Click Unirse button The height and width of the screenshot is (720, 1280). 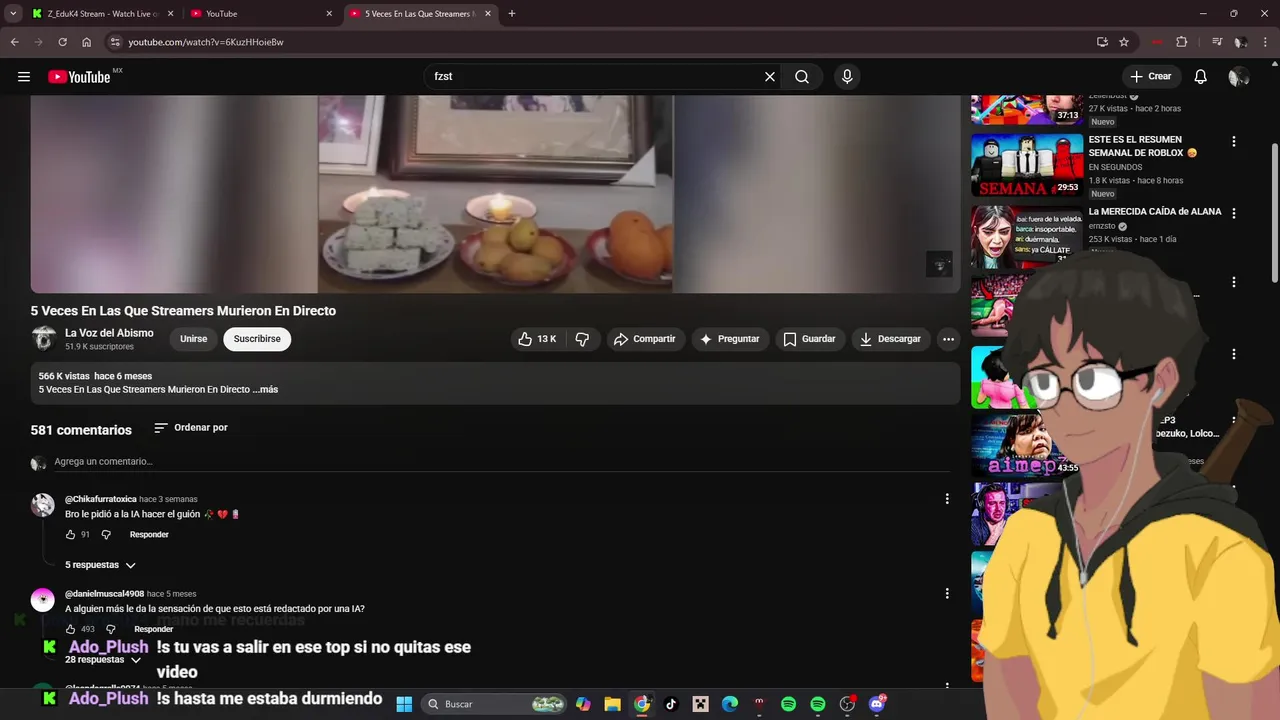(193, 339)
